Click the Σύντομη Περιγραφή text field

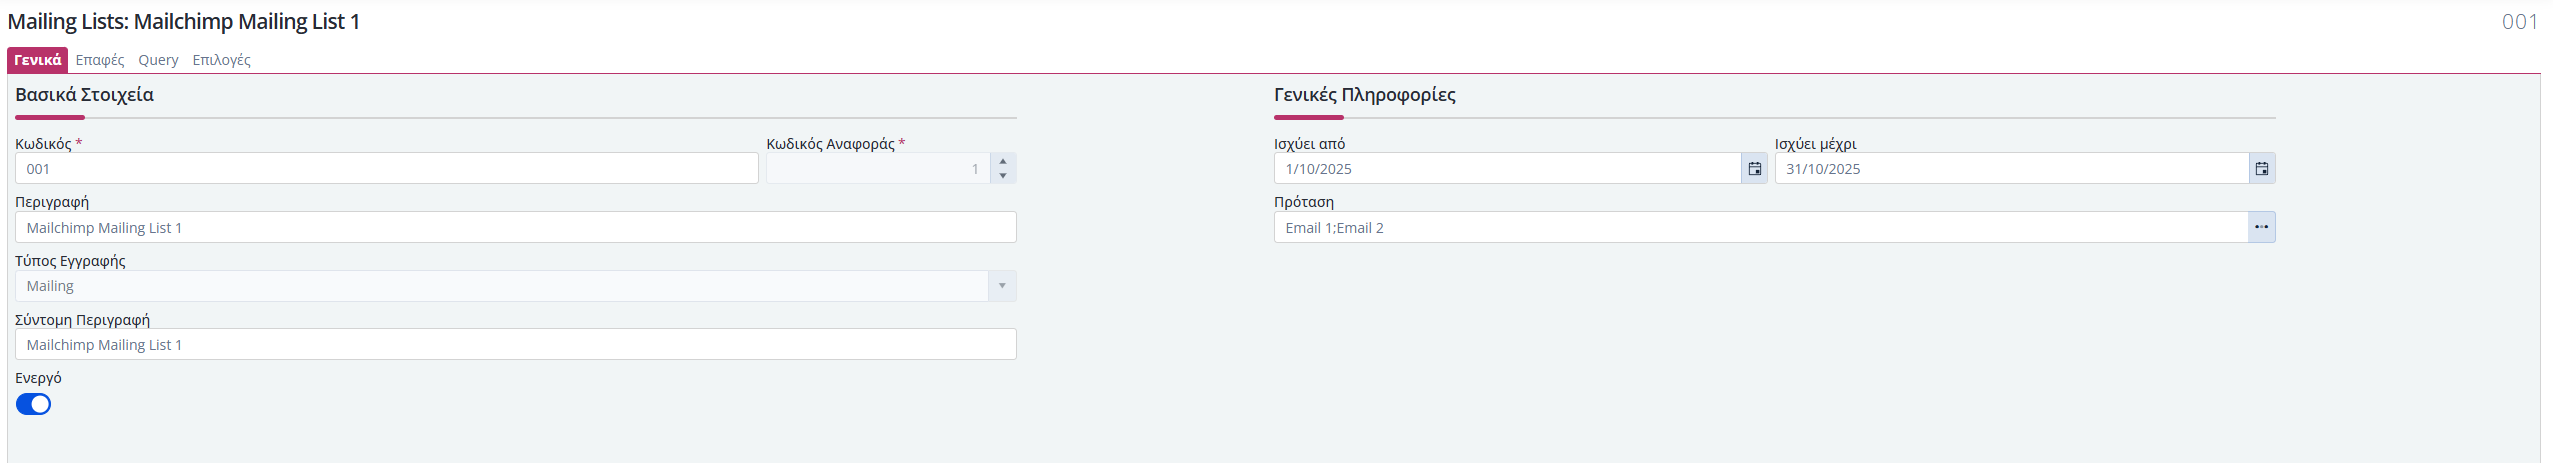tap(516, 344)
